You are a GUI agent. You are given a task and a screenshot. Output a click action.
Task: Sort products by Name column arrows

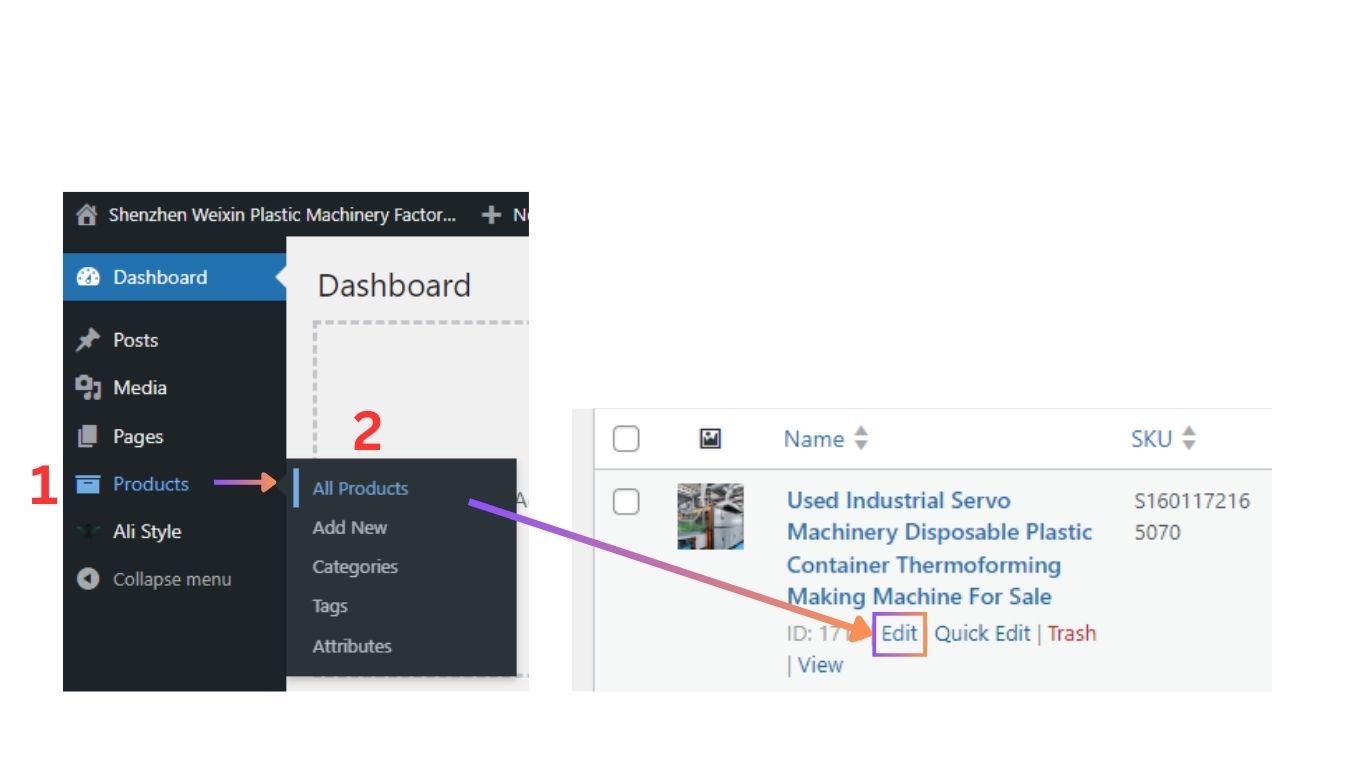coord(860,439)
